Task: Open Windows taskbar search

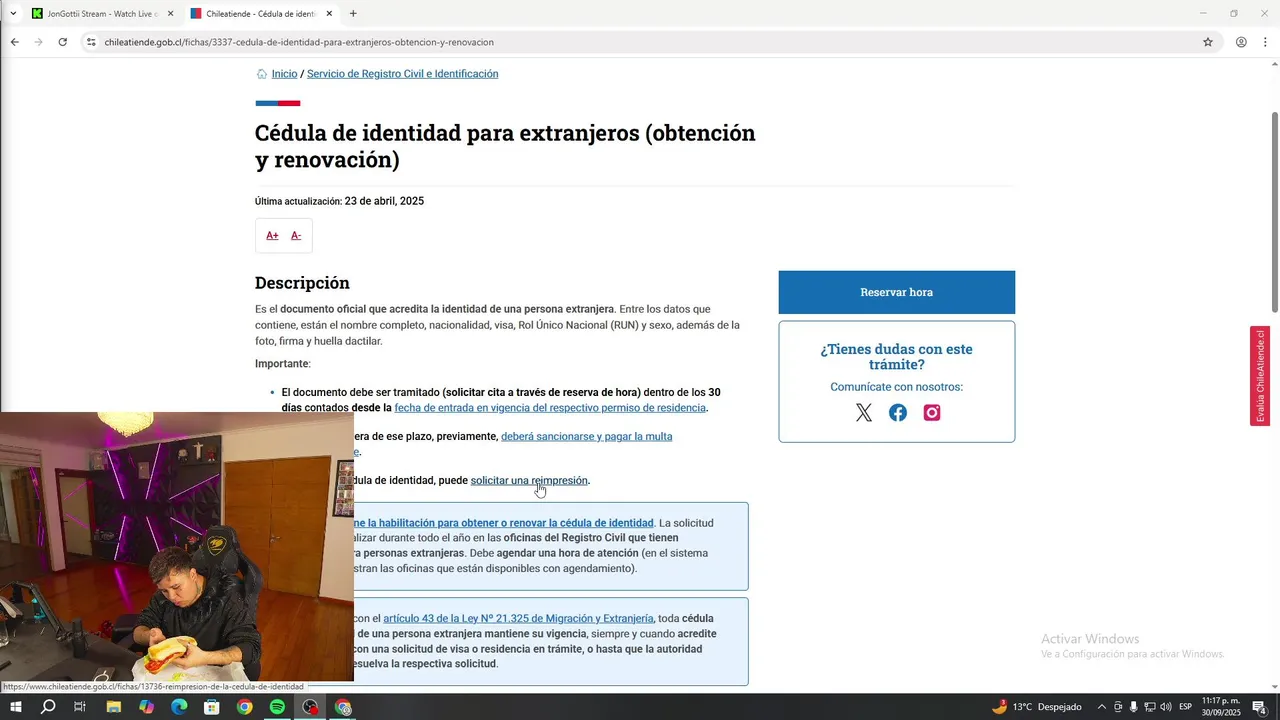Action: (x=48, y=707)
